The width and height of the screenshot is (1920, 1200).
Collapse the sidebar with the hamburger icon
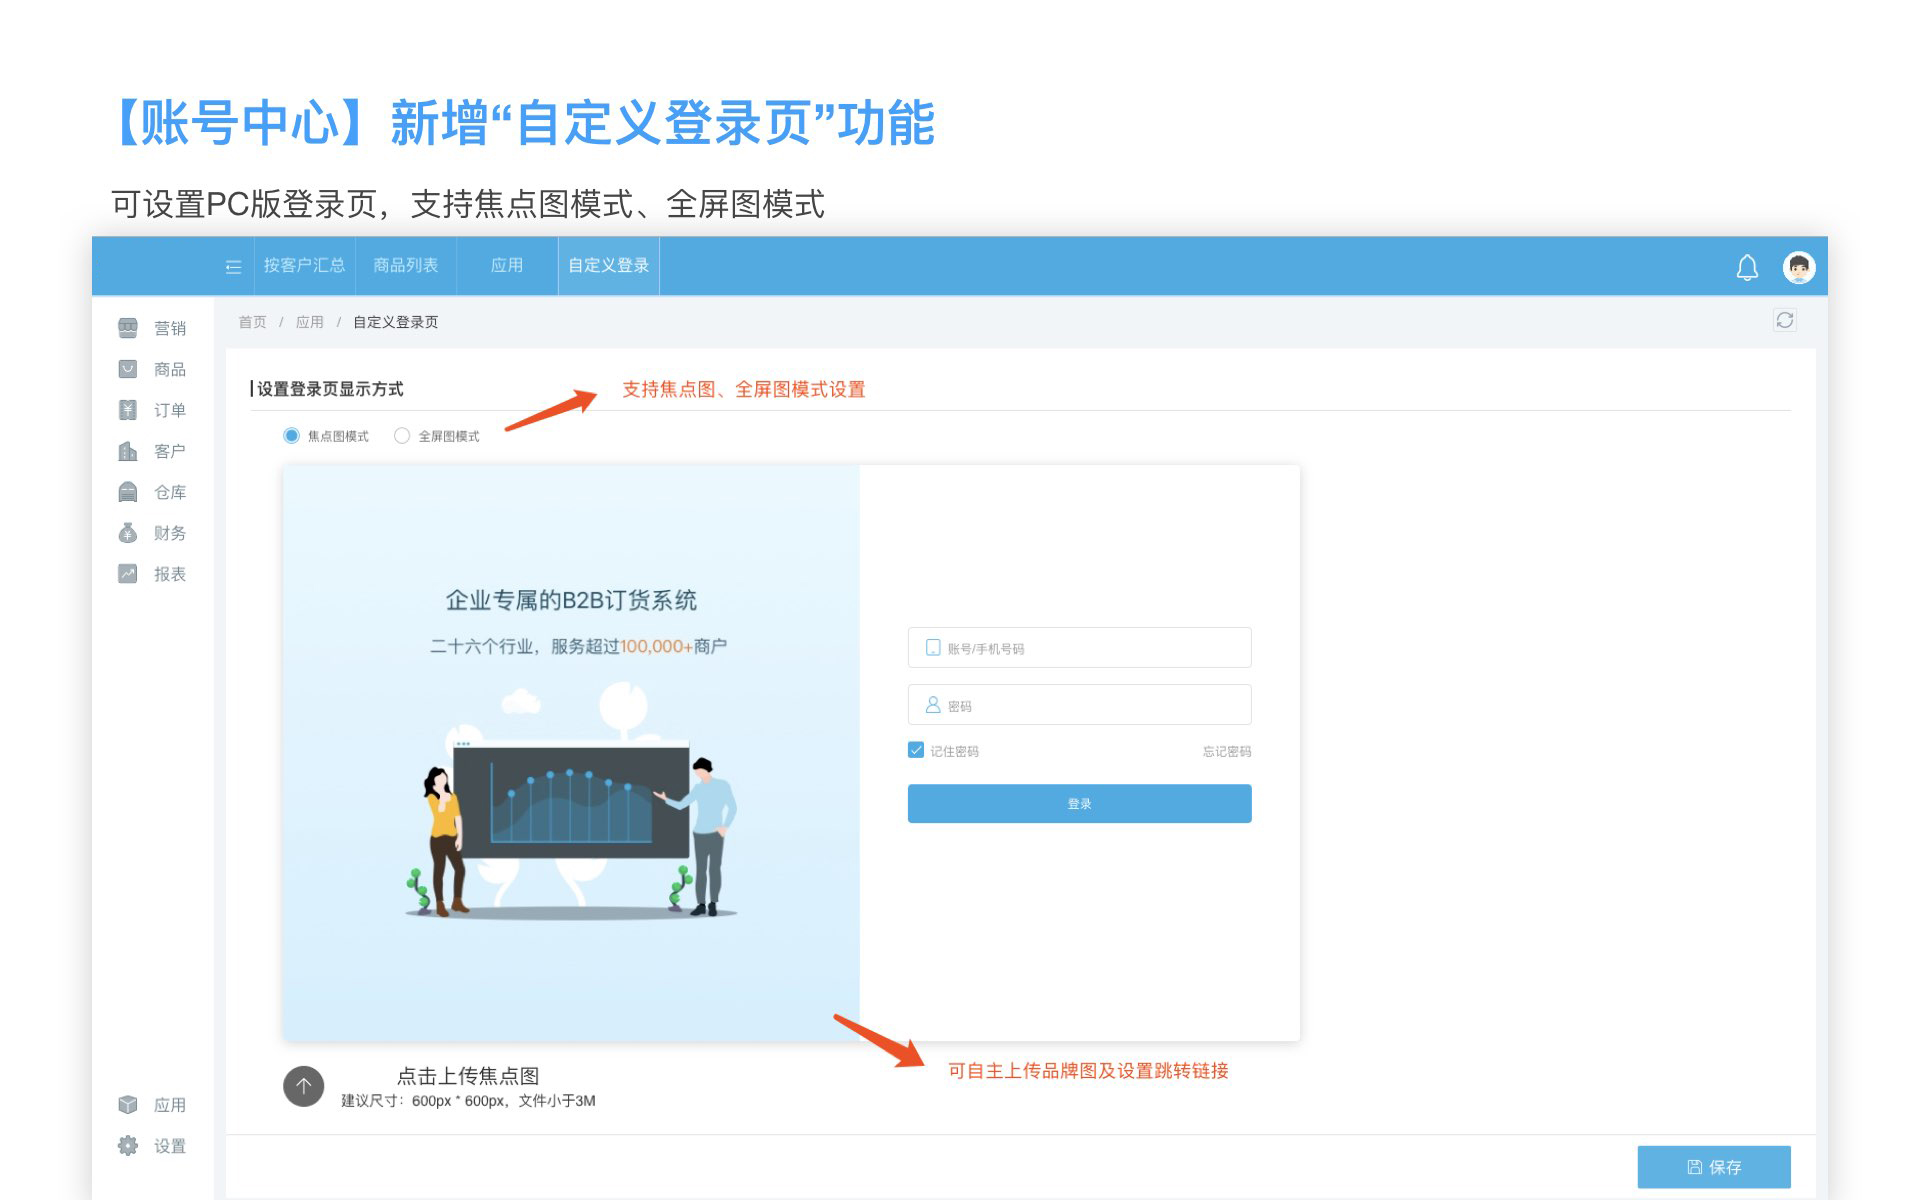click(x=233, y=267)
